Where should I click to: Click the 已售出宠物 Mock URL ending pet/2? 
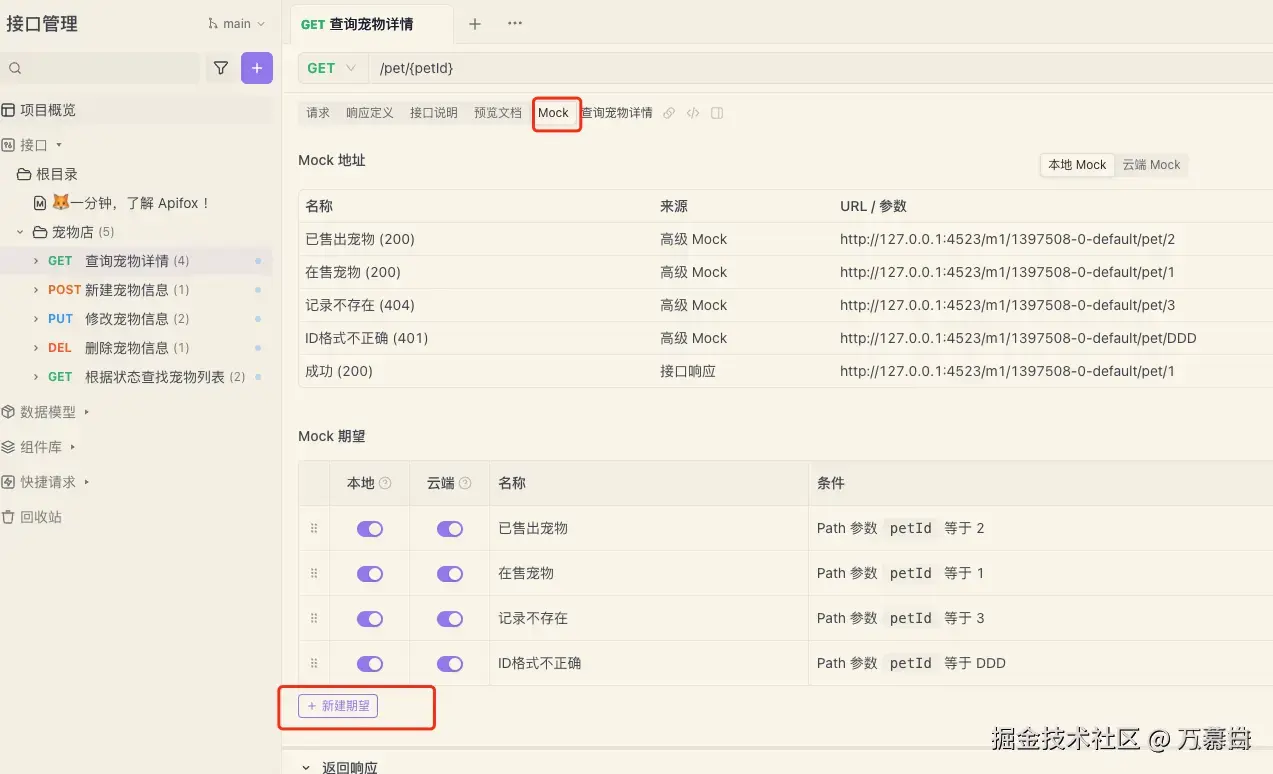click(x=1007, y=239)
